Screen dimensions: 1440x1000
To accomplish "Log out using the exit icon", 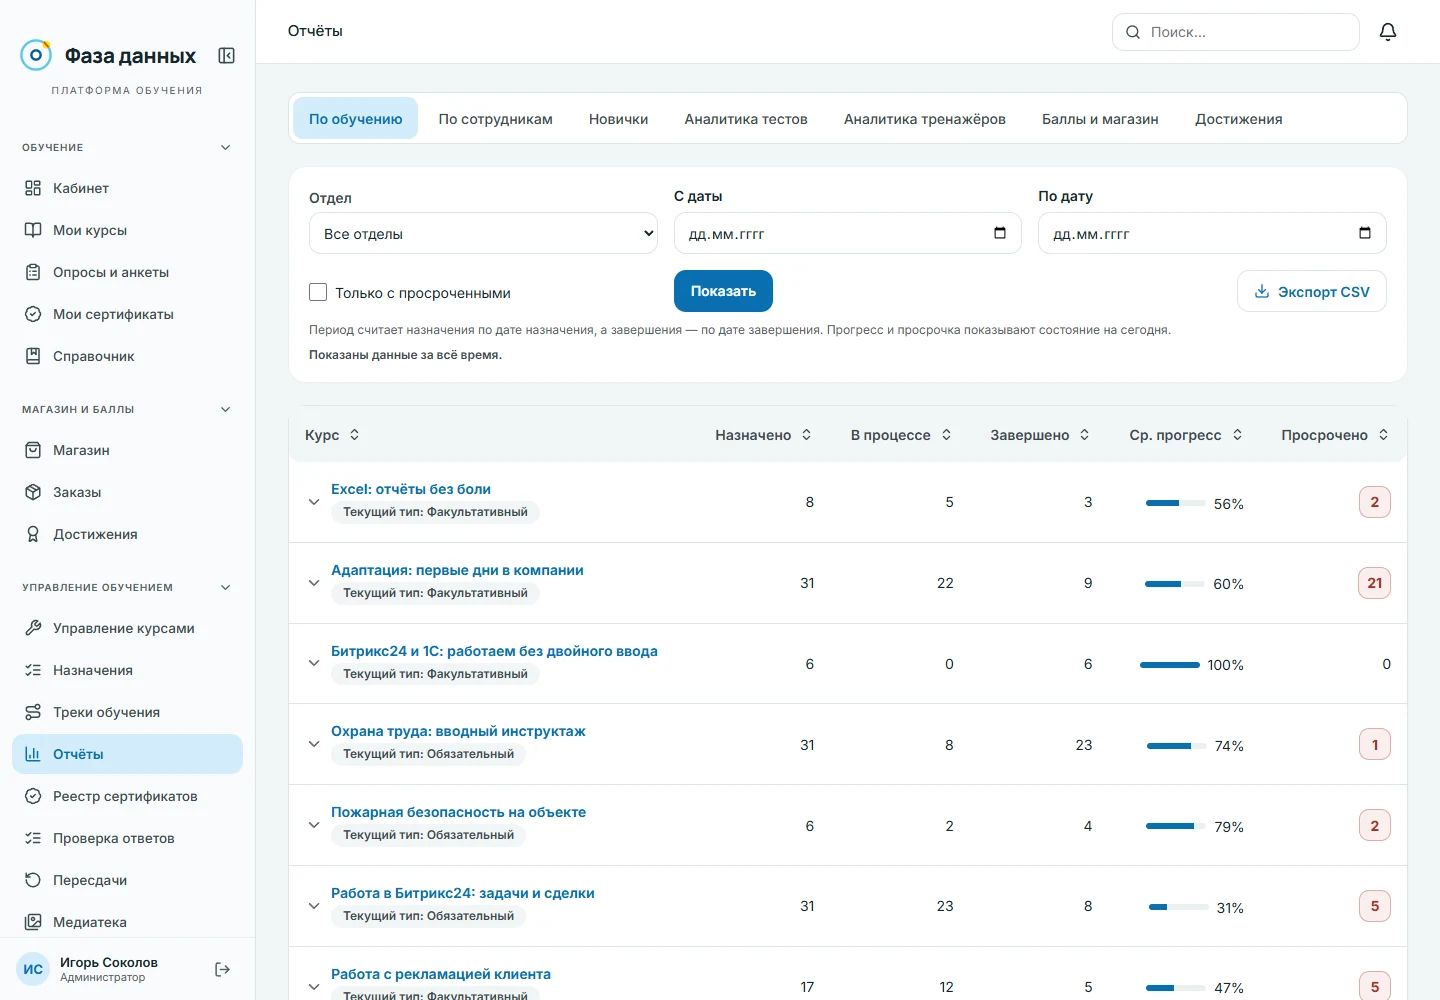I will click(x=223, y=969).
